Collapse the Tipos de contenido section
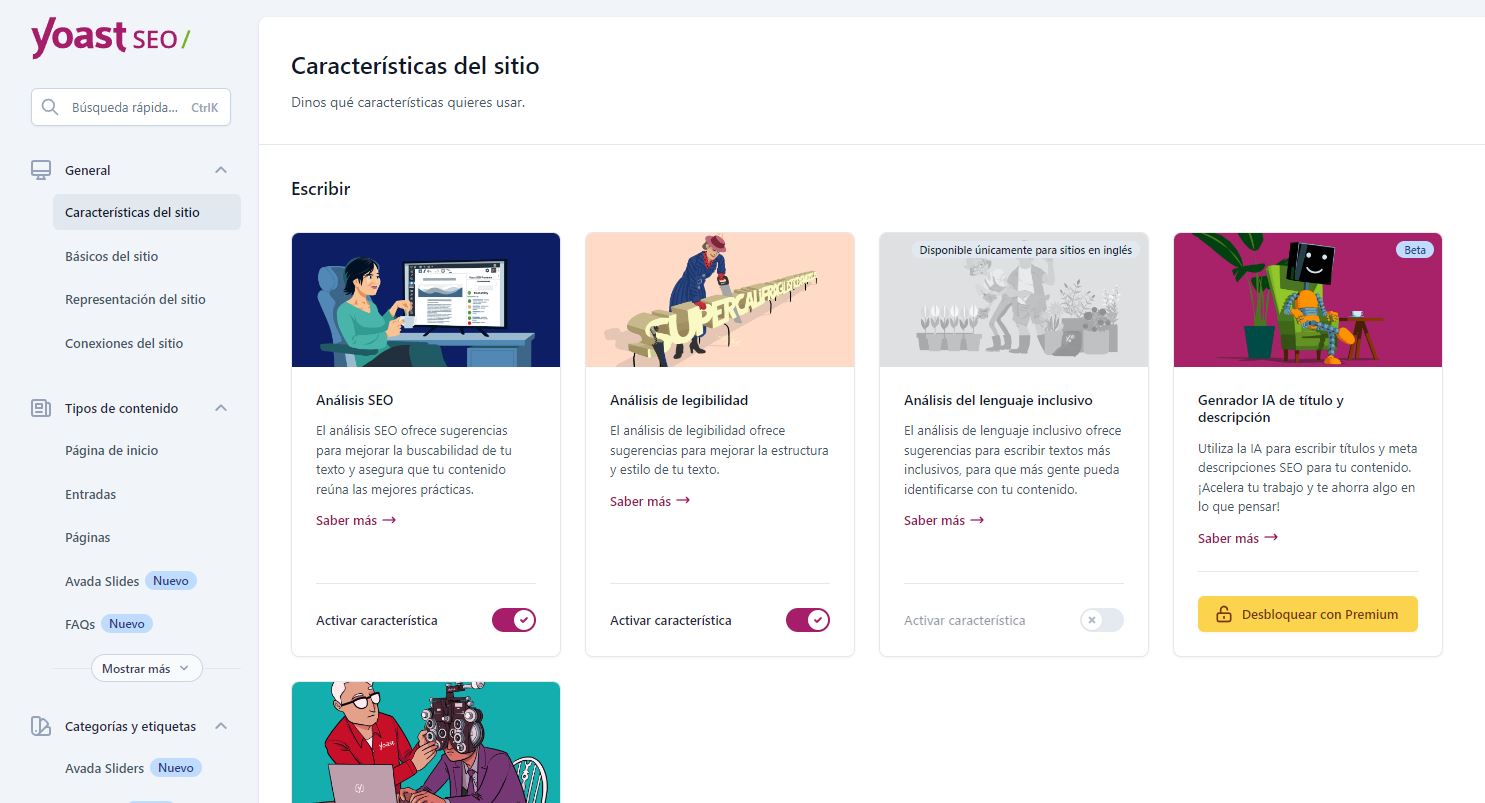 (x=220, y=408)
